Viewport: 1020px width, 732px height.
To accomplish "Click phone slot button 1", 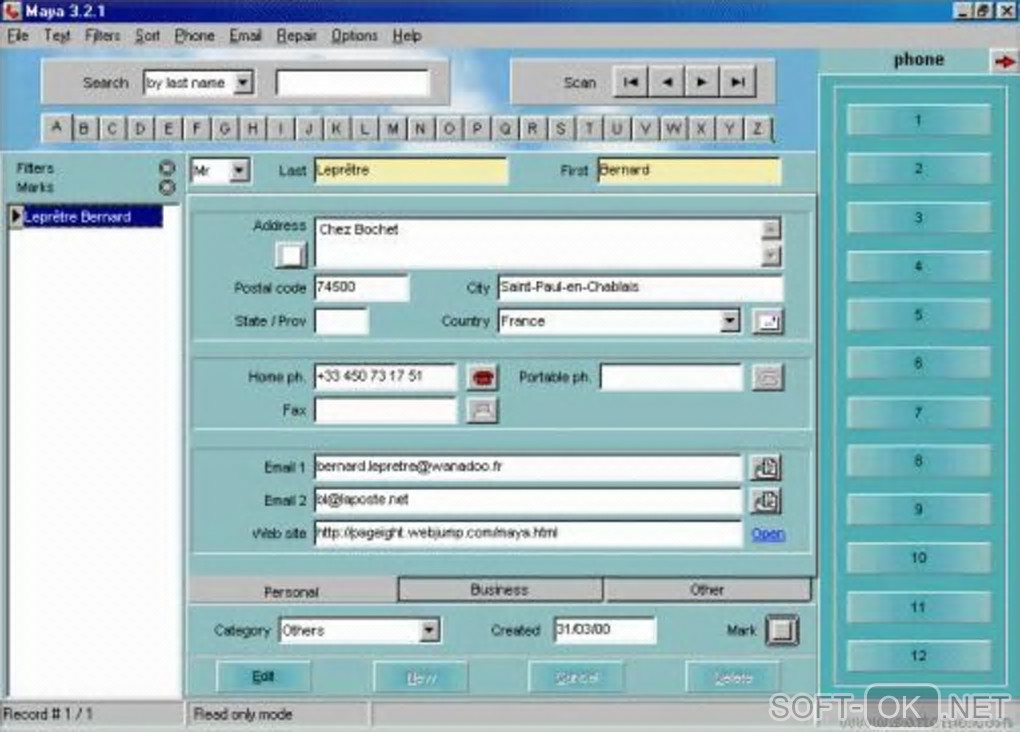I will [x=919, y=120].
